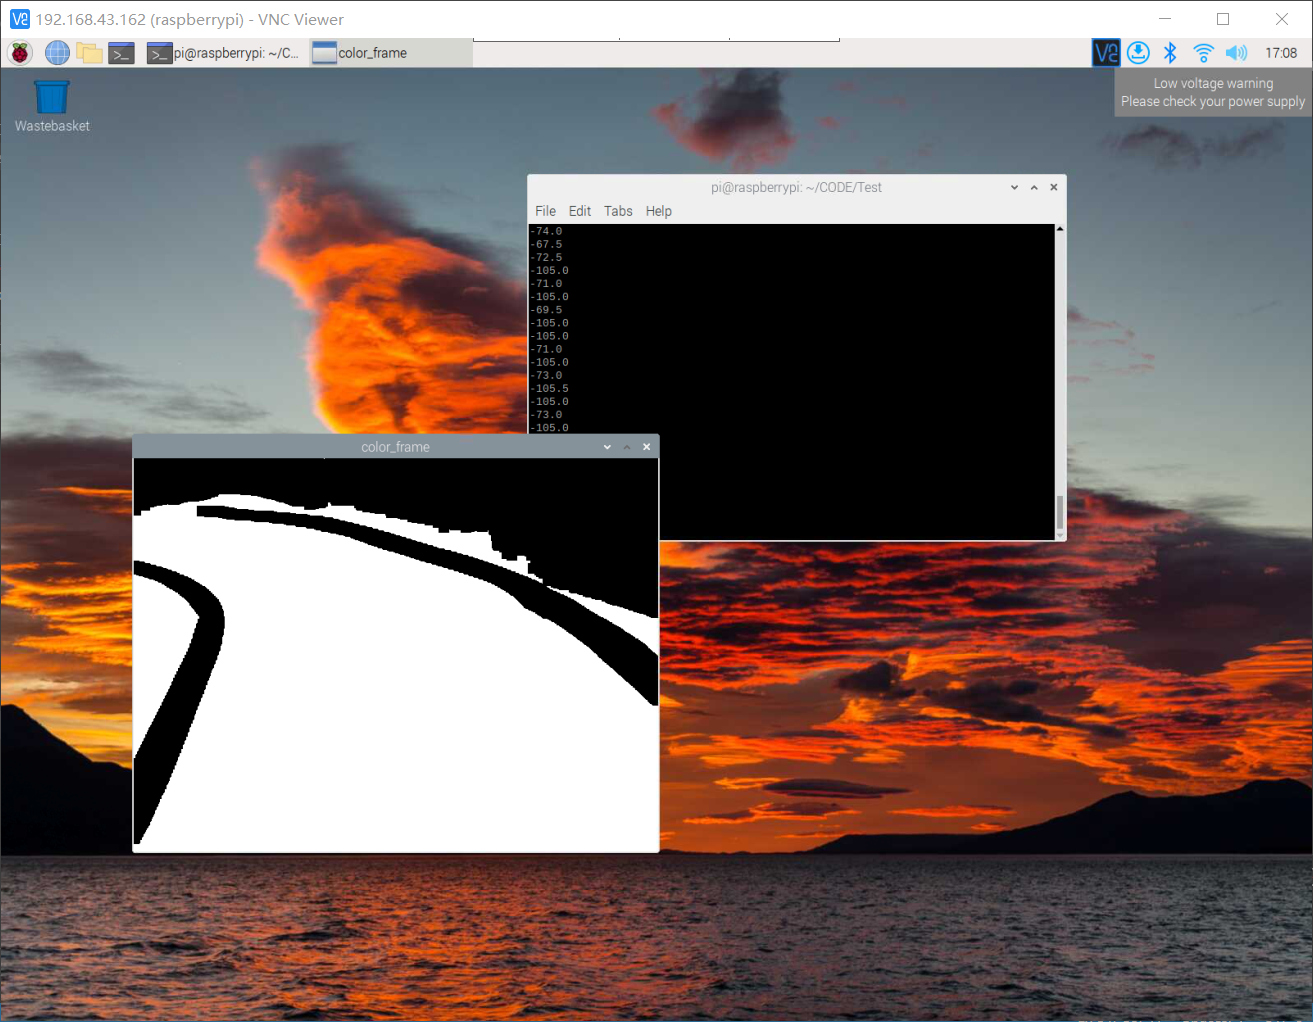Click the 17:08 clock
Screen dimensions: 1313x1022
1281,53
